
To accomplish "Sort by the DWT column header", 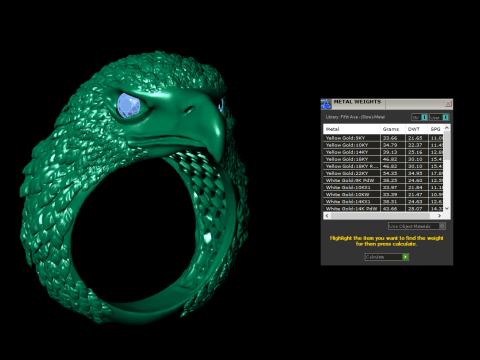I will coord(416,129).
